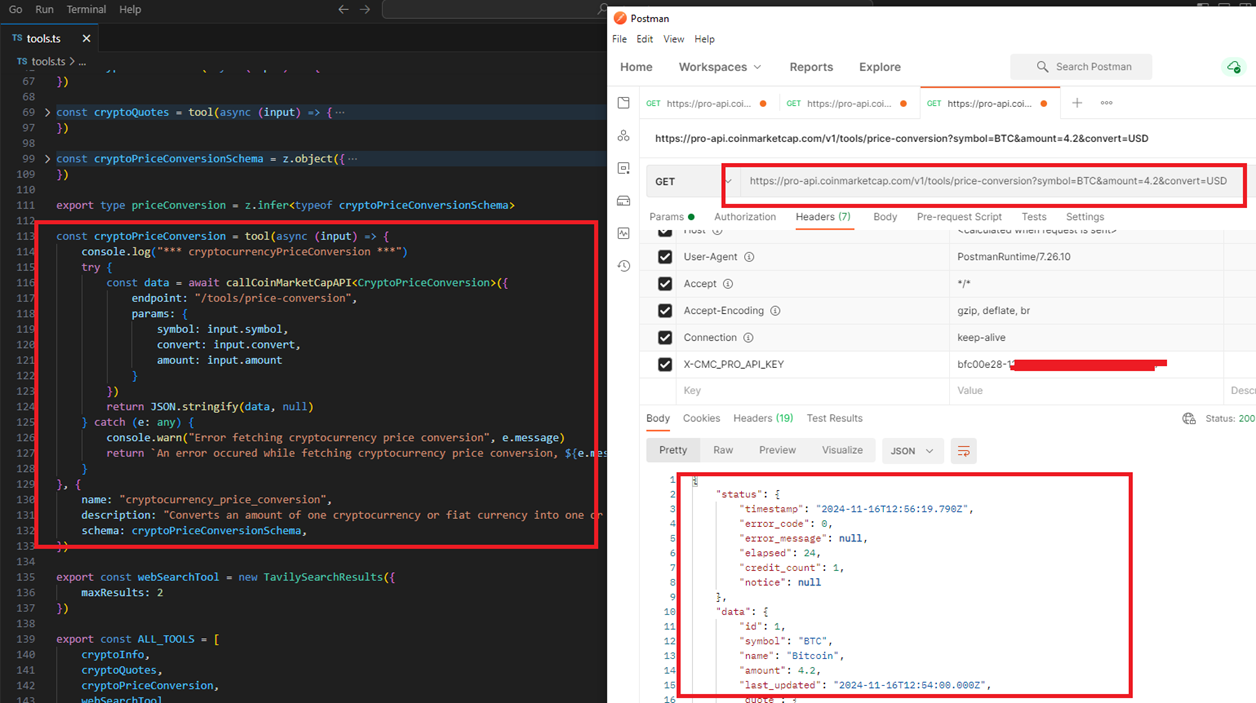Viewport: 1256px width, 703px height.
Task: Click the Postman cloud sync status icon
Action: pos(1234,67)
